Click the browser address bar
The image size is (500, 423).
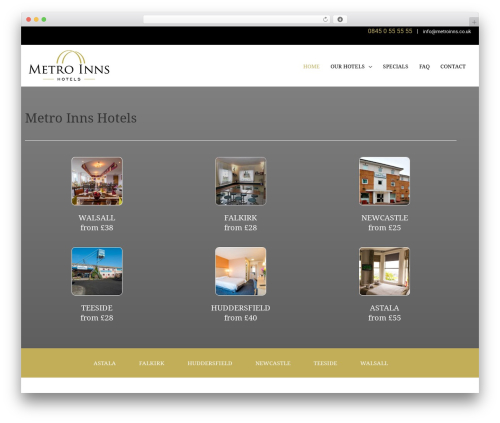(237, 19)
